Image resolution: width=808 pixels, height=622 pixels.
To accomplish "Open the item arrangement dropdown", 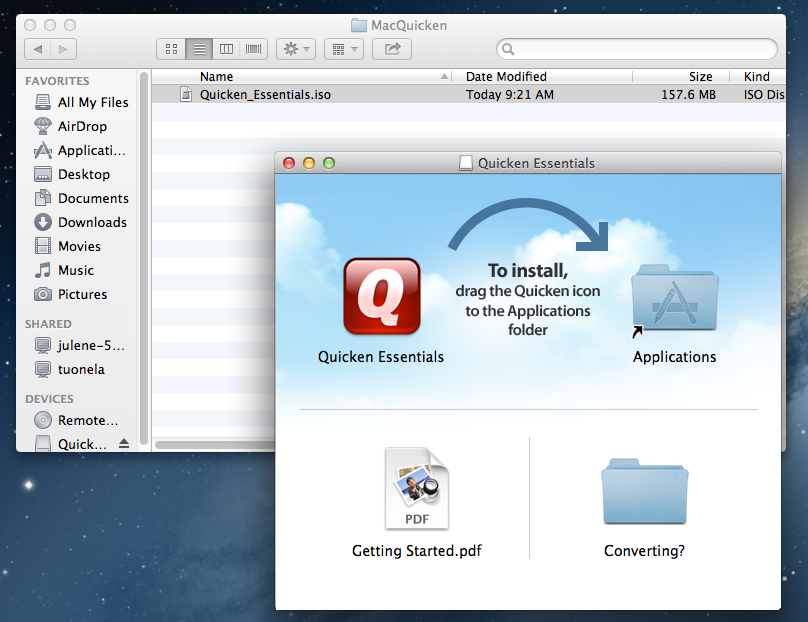I will tap(344, 49).
